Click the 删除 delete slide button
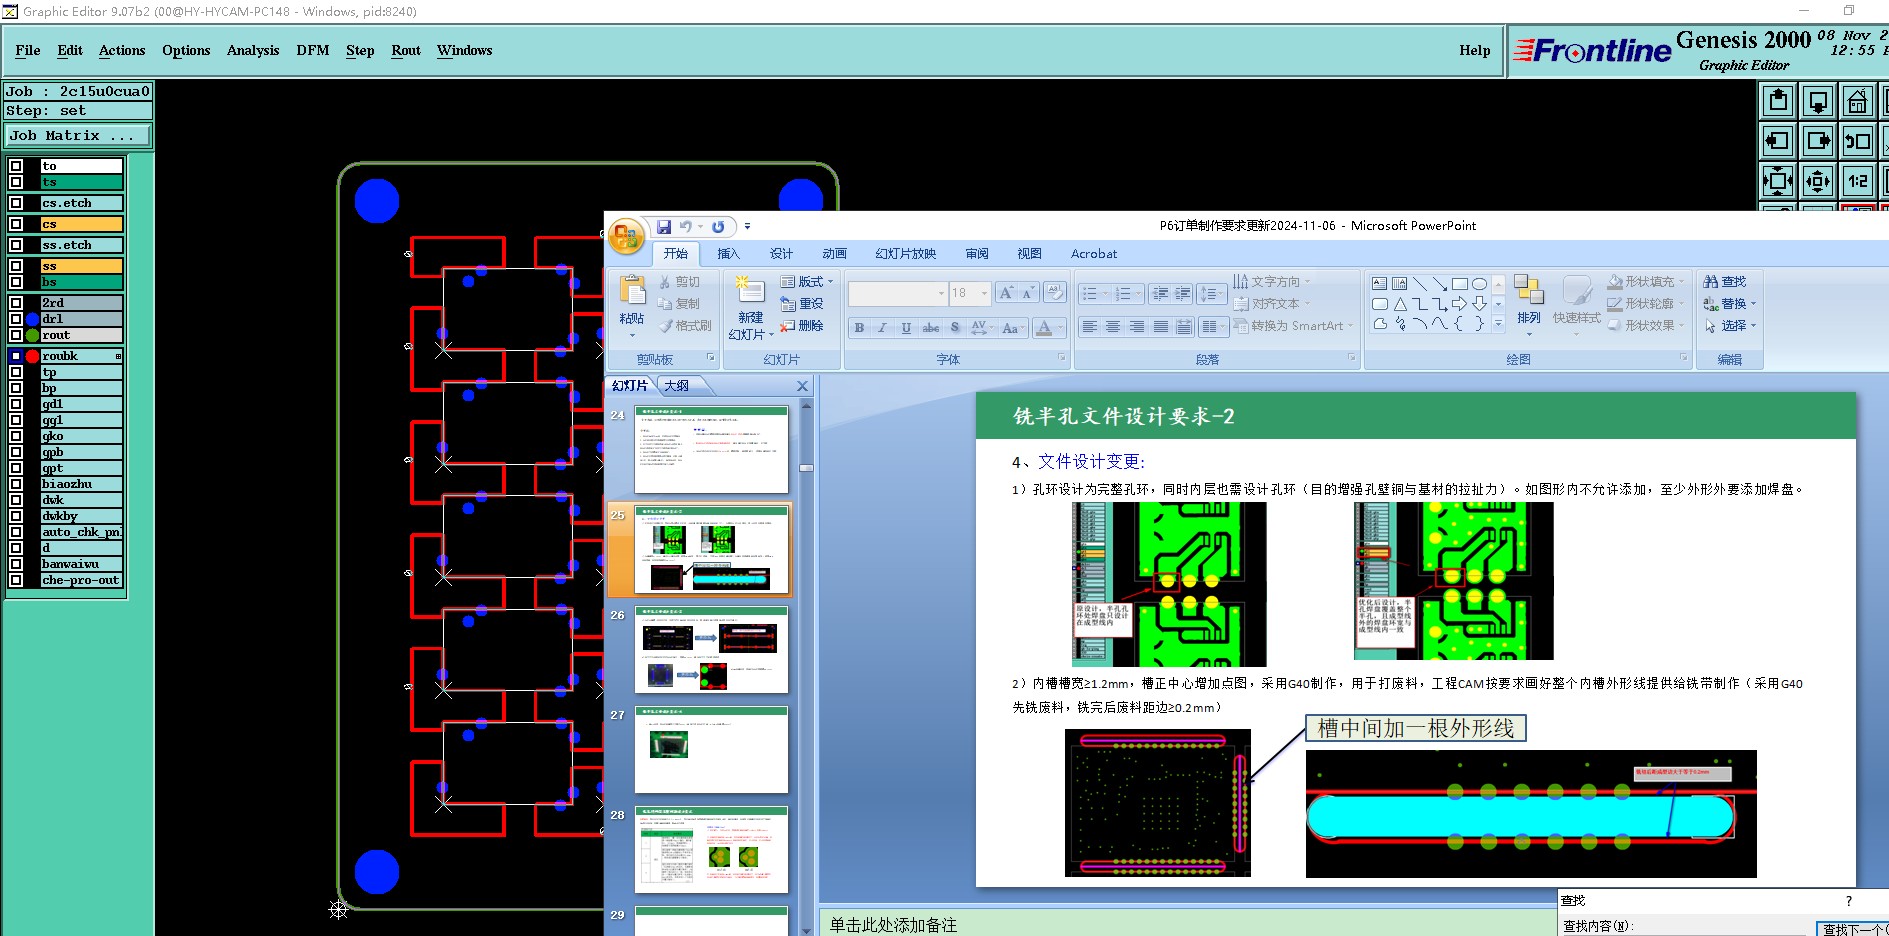Screen dimensions: 1889x936 tap(803, 326)
